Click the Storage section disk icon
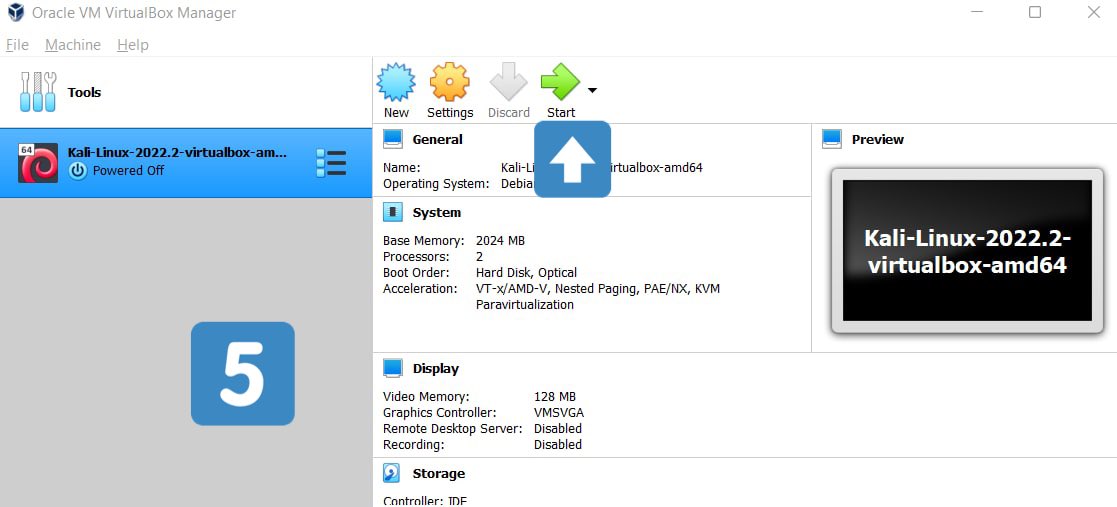The height and width of the screenshot is (507, 1117). coord(392,473)
